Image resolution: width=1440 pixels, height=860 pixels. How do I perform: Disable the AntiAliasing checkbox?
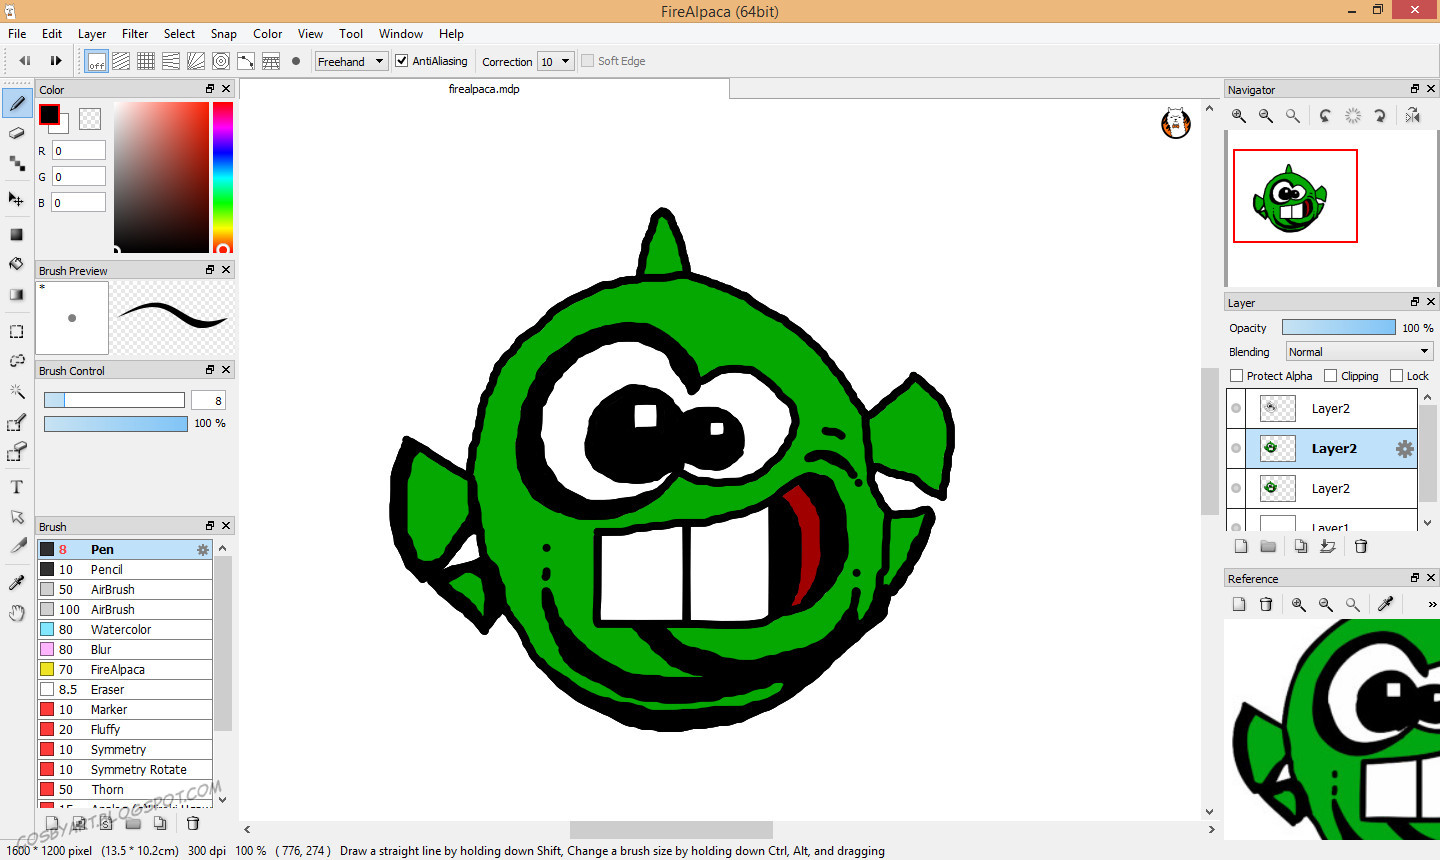(x=402, y=61)
